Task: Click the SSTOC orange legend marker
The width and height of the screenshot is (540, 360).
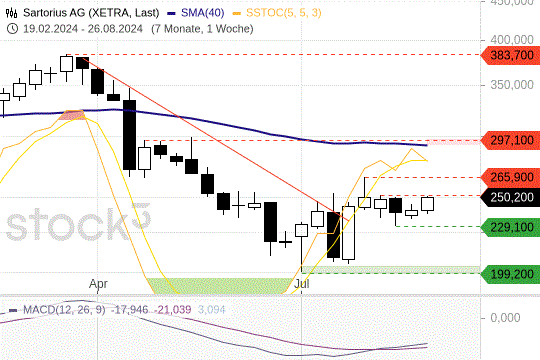Action: tap(237, 13)
